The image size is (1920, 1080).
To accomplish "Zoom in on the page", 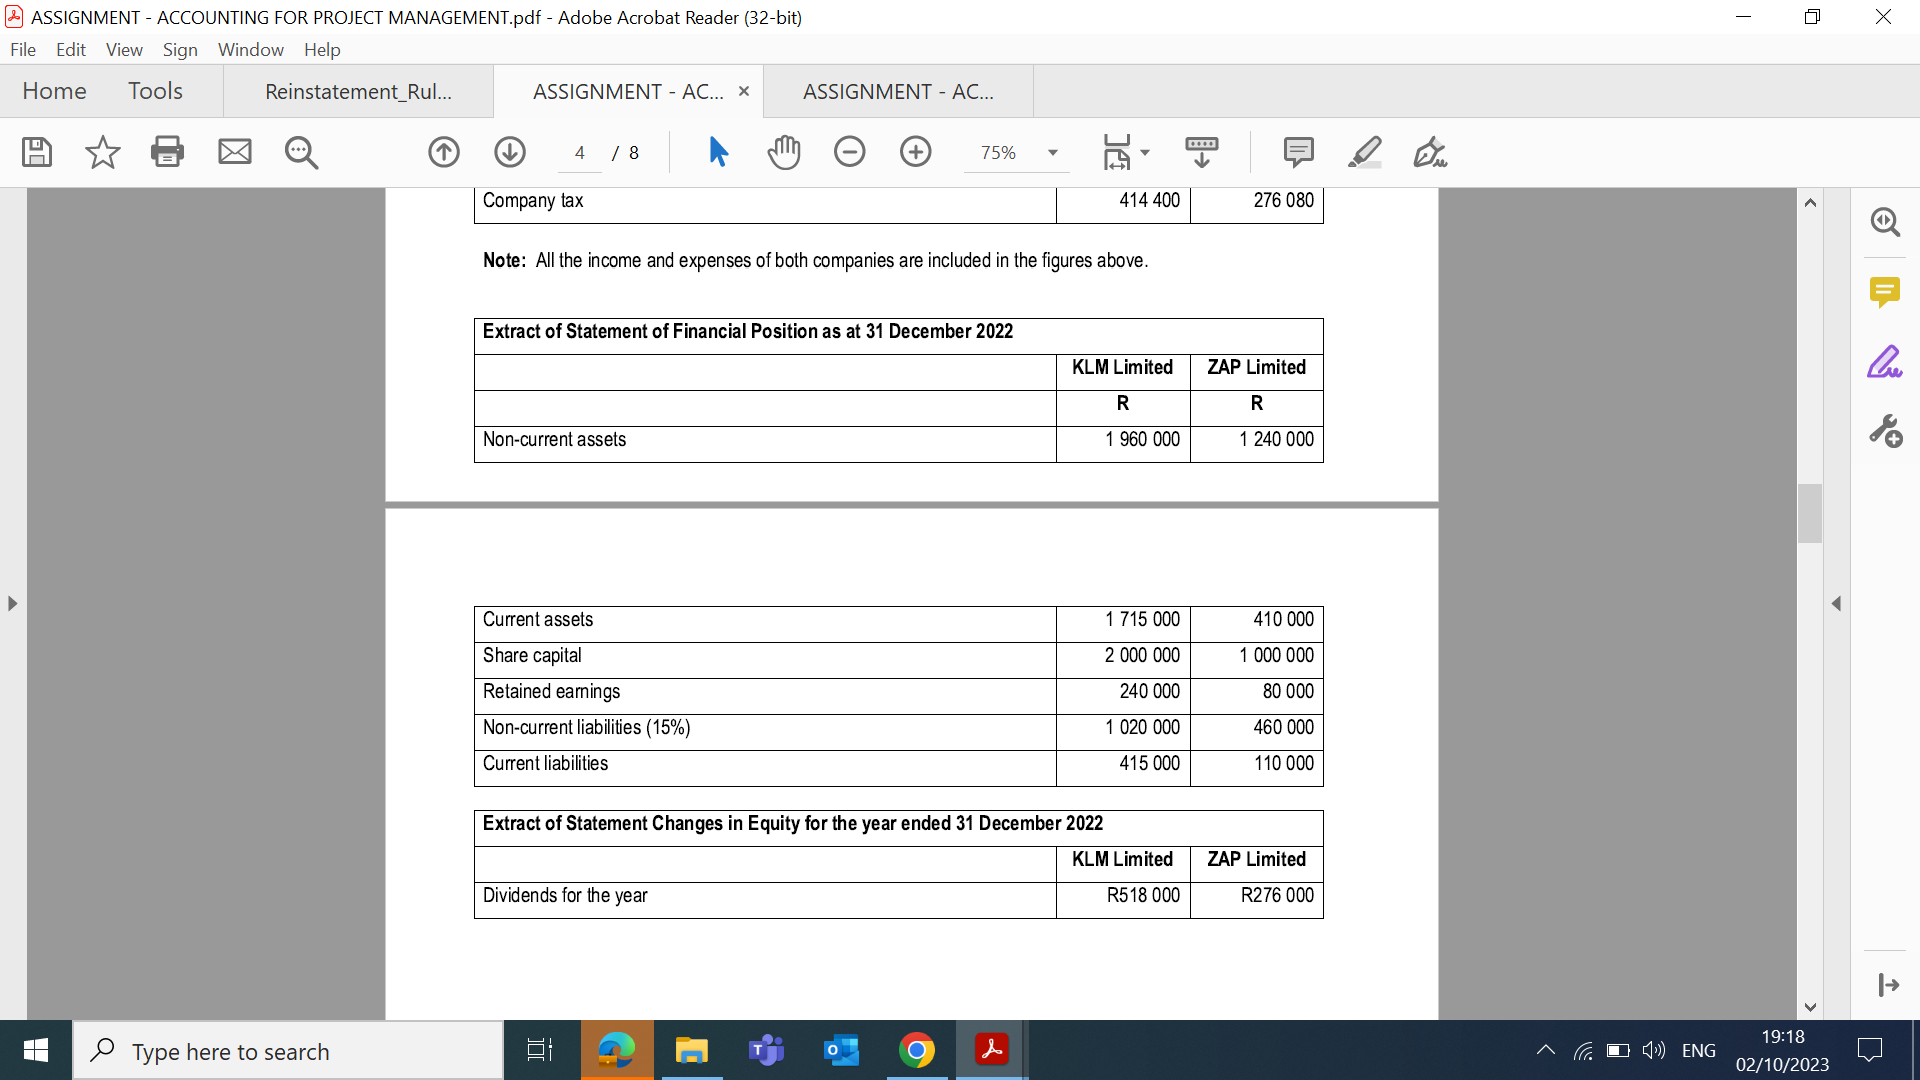I will tap(915, 152).
